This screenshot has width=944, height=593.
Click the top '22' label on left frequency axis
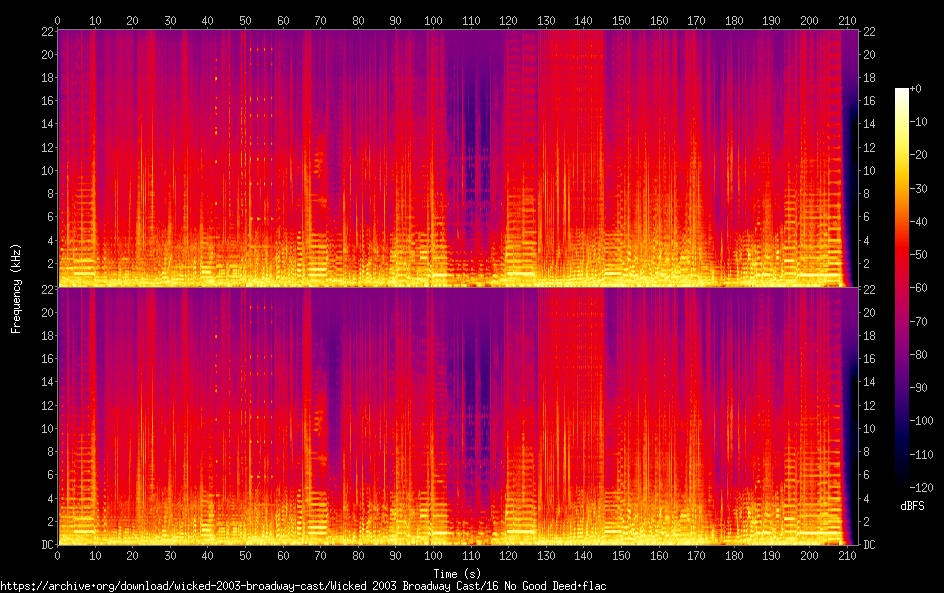48,31
